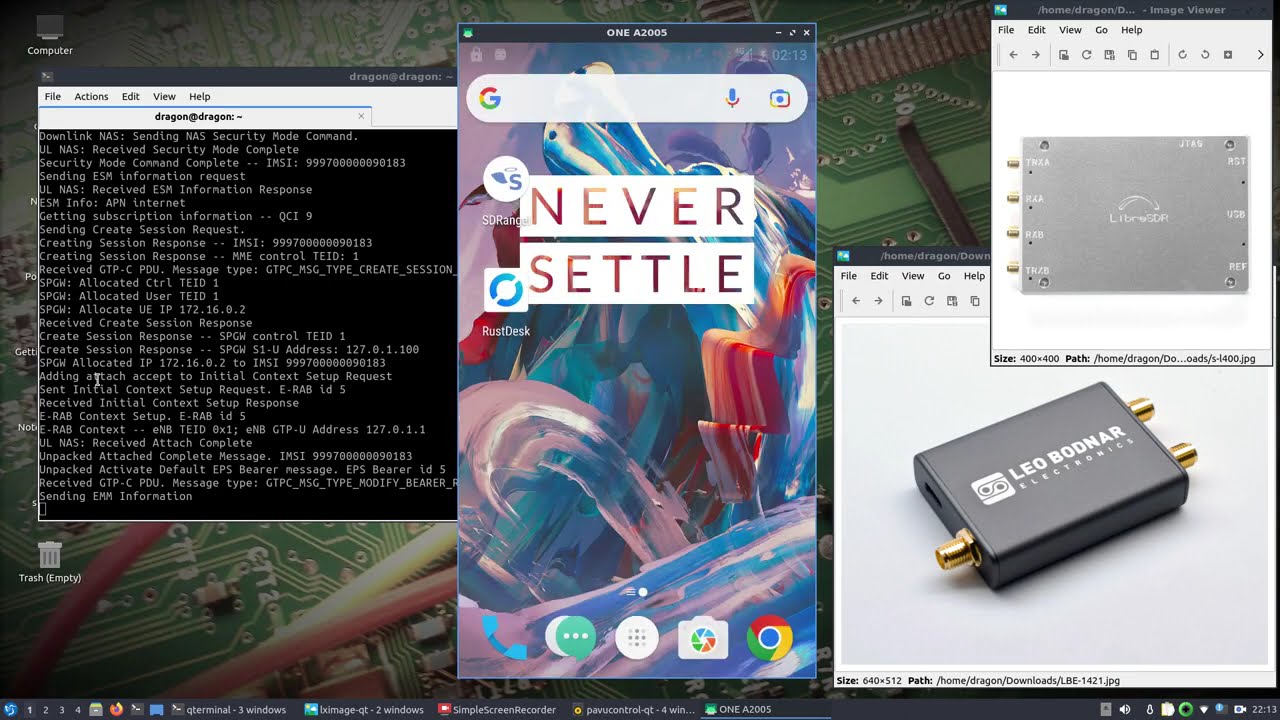1280x720 pixels.
Task: Click 'Size: 400×400' status text in viewer
Action: pyautogui.click(x=1026, y=358)
